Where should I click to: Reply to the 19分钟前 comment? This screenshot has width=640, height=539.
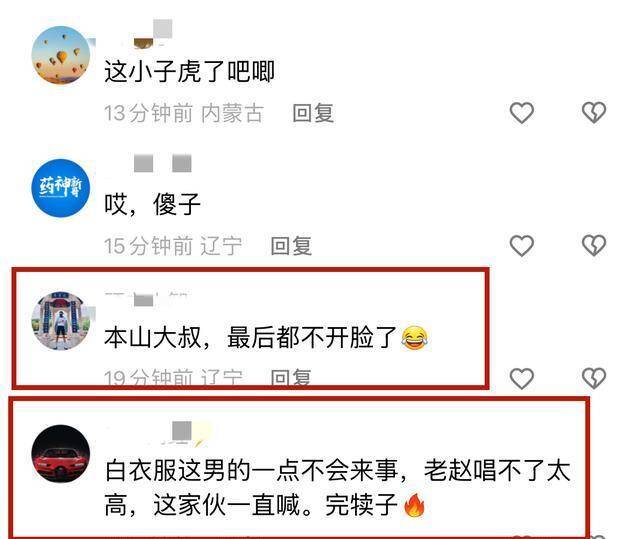(x=291, y=377)
